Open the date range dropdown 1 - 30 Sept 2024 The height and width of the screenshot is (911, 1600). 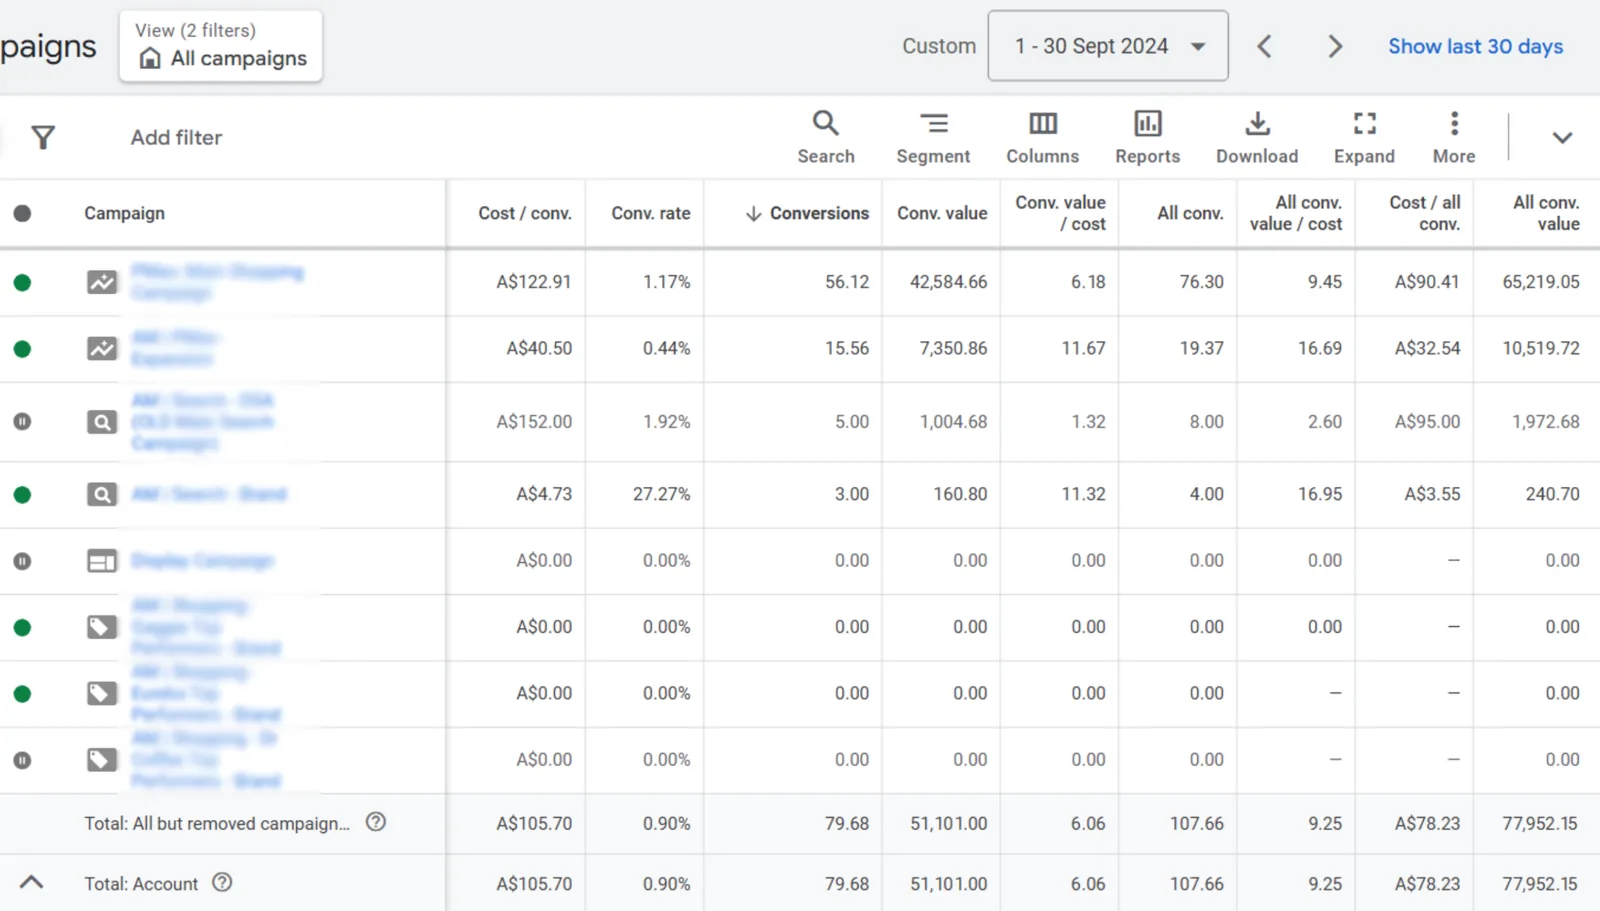(1108, 46)
